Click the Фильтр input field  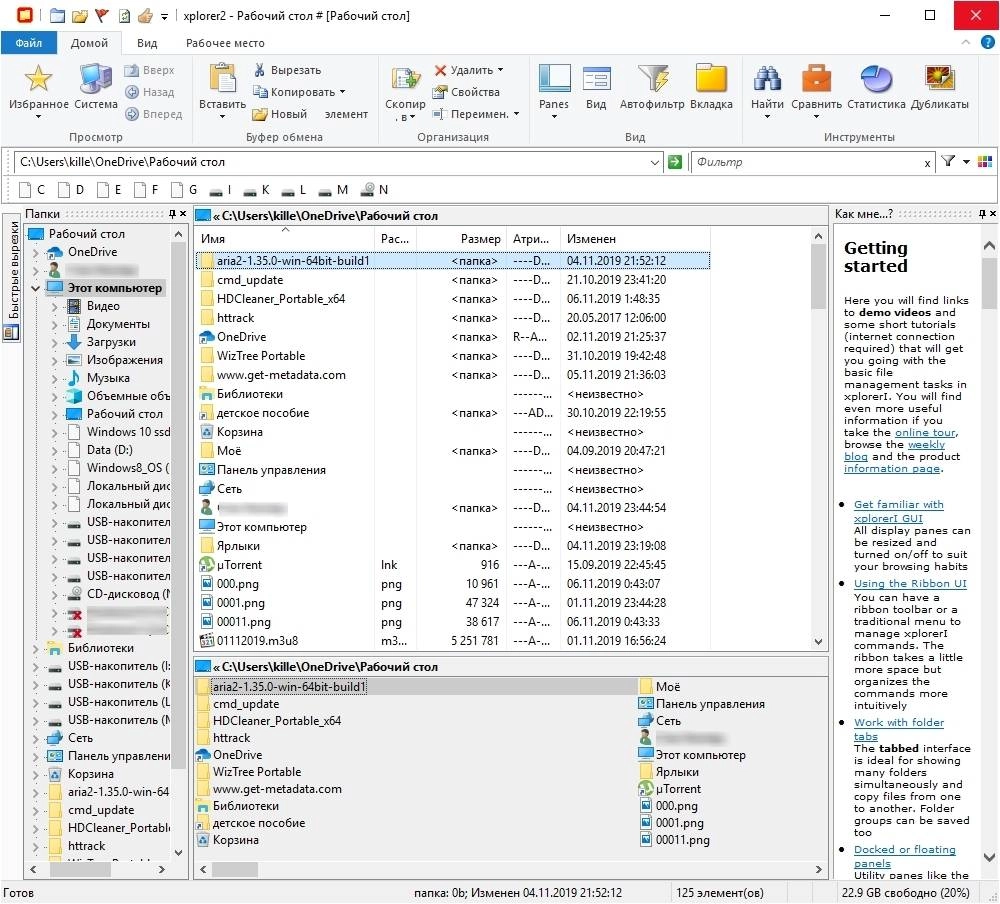click(805, 162)
